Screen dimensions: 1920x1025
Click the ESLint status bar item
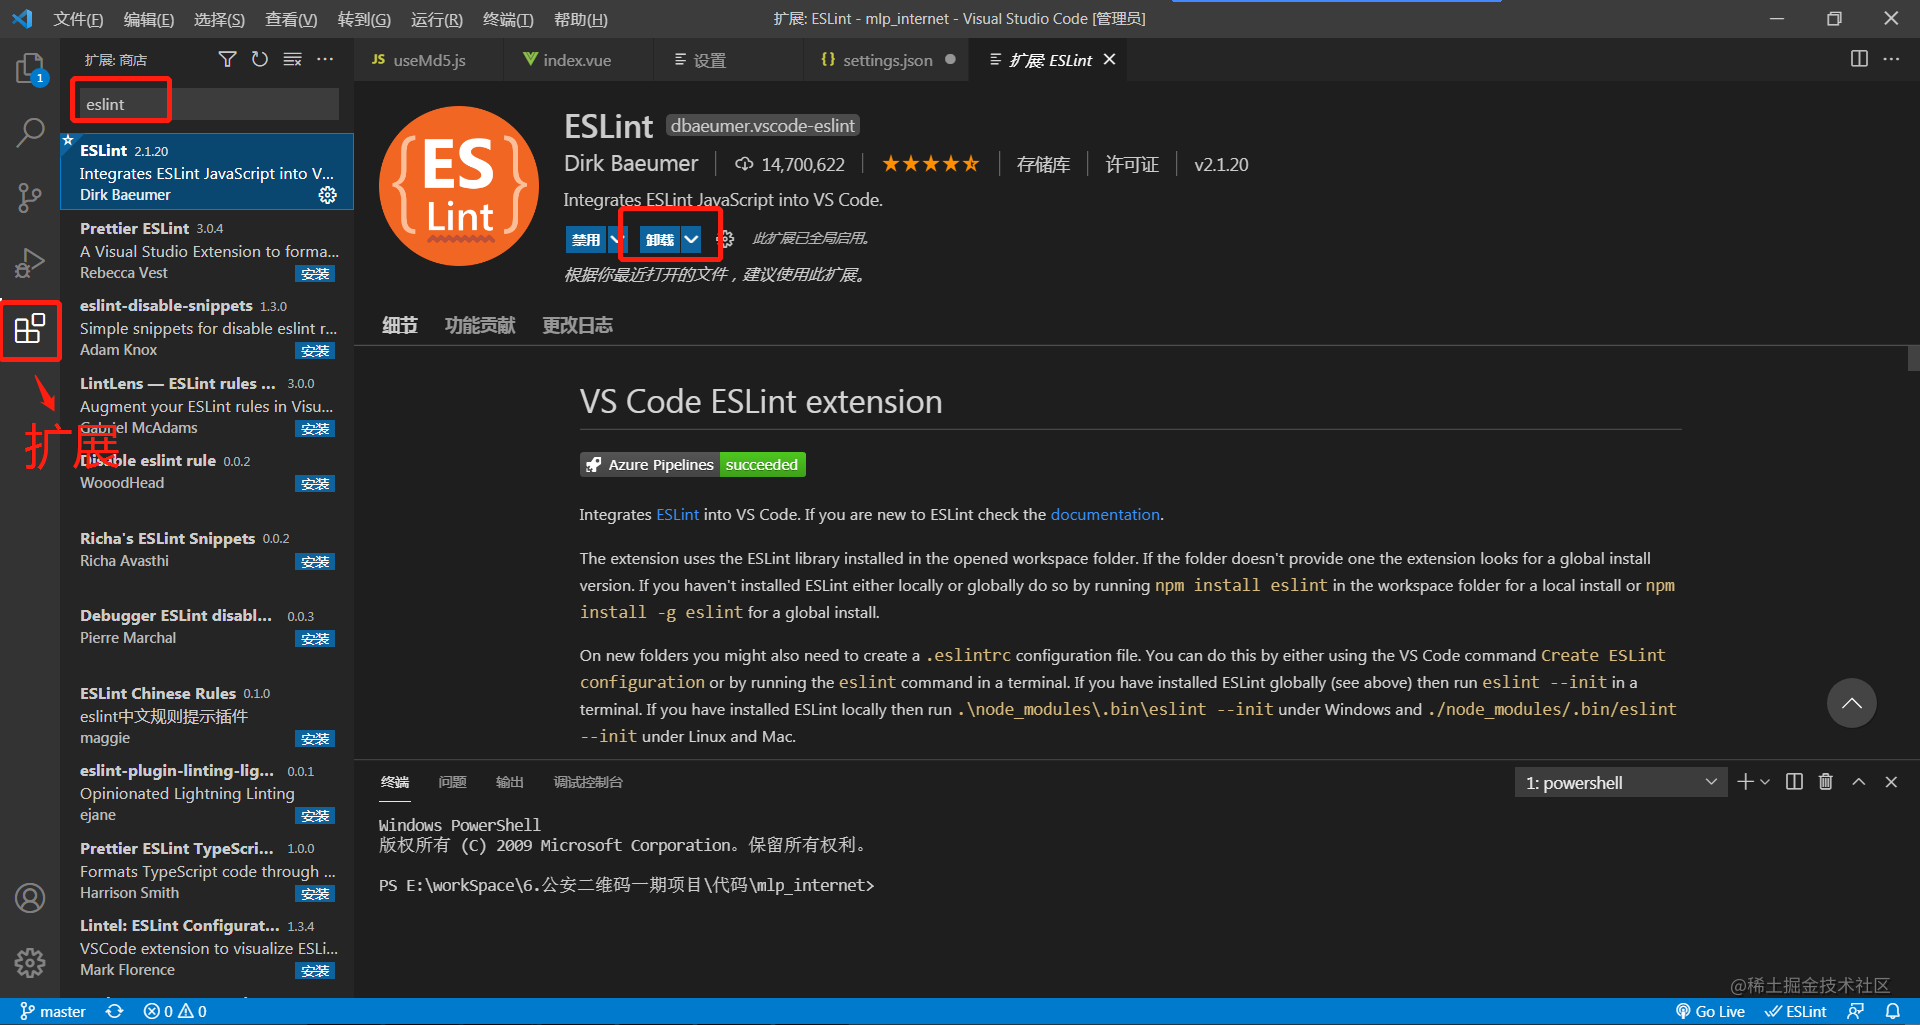click(x=1796, y=1011)
